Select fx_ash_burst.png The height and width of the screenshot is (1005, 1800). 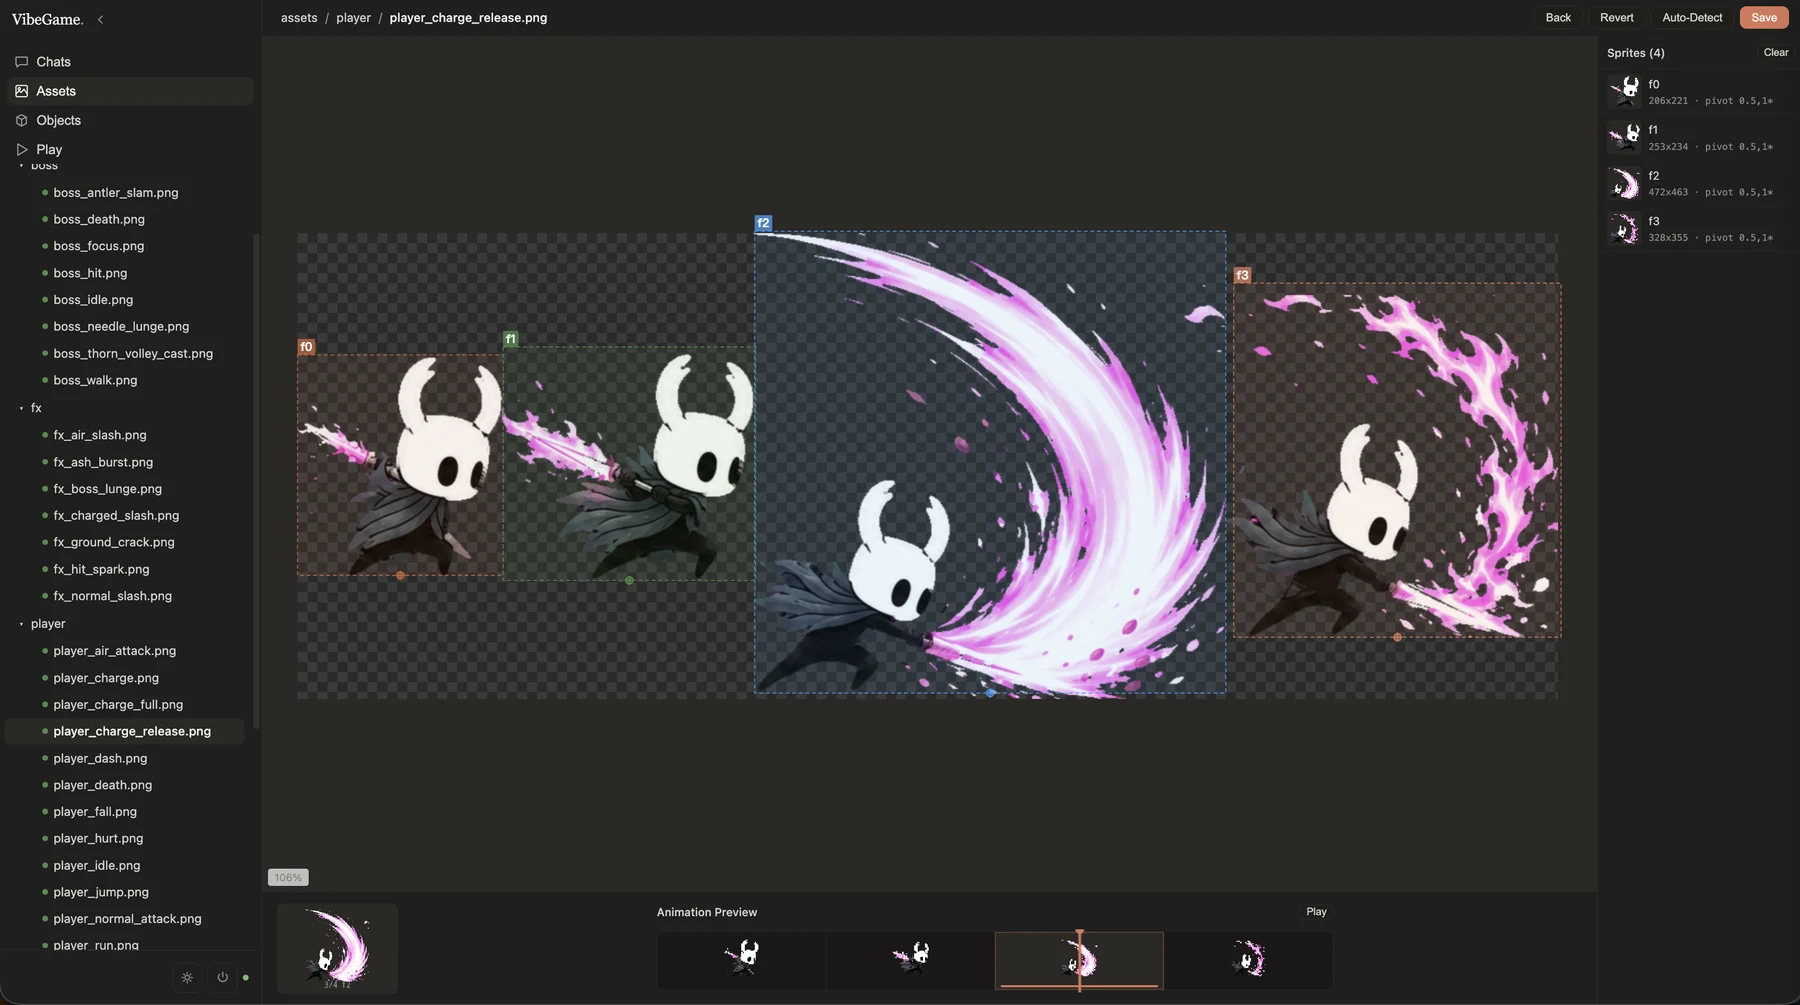[103, 462]
